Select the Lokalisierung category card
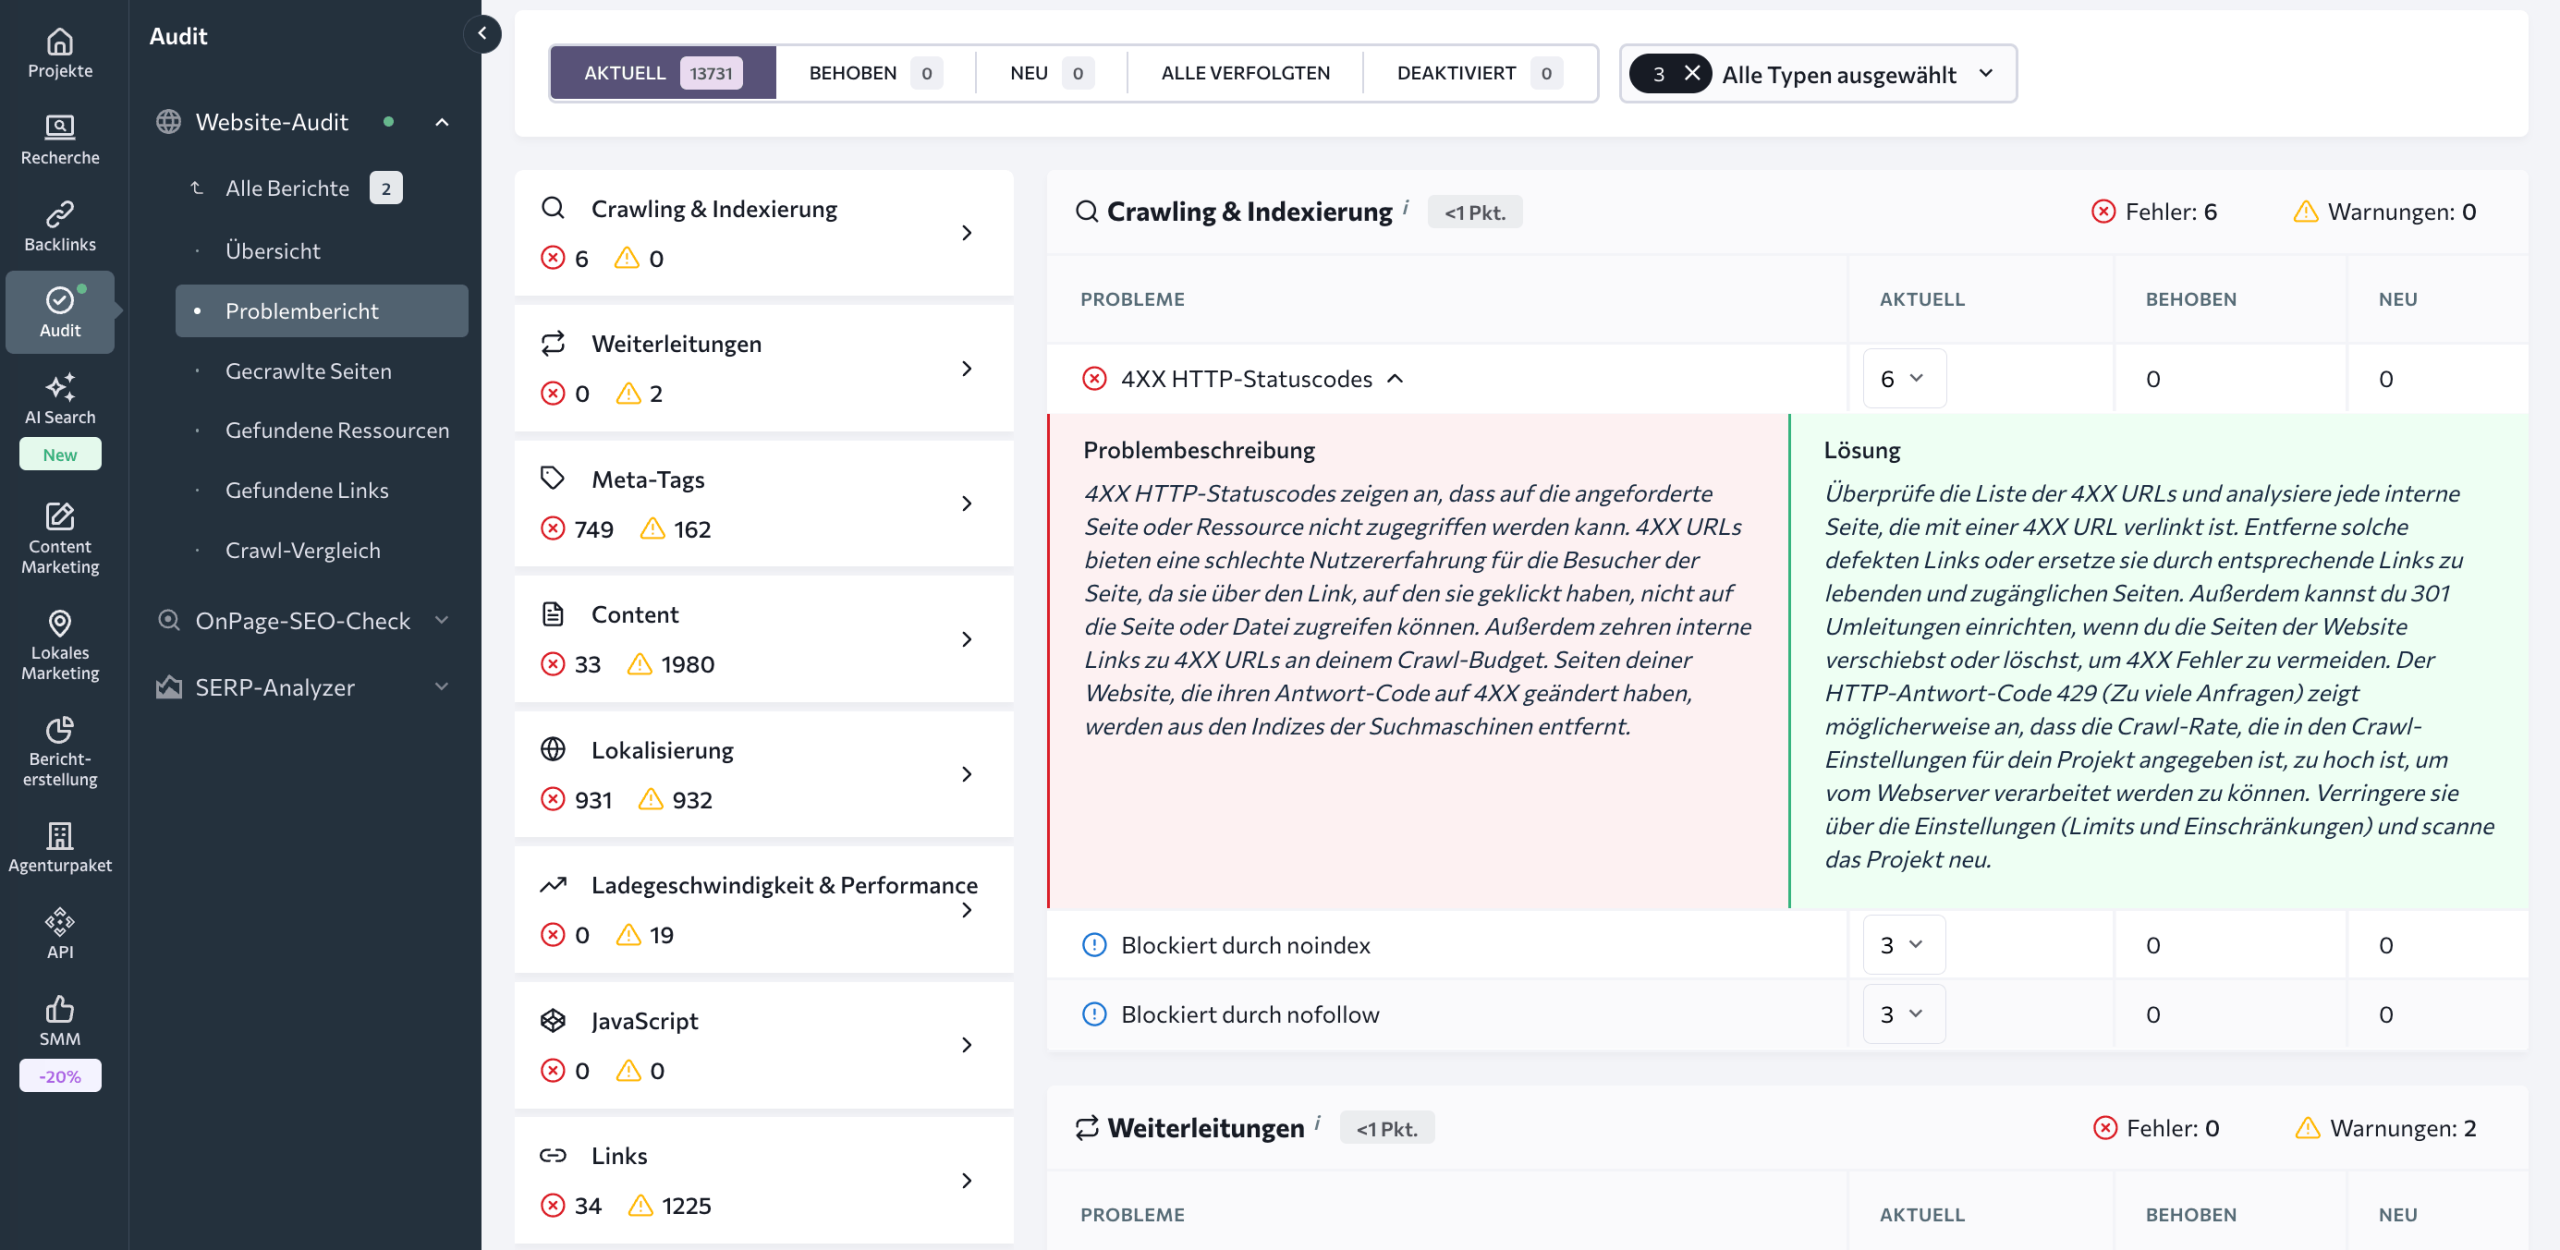This screenshot has width=2560, height=1250. 764,773
